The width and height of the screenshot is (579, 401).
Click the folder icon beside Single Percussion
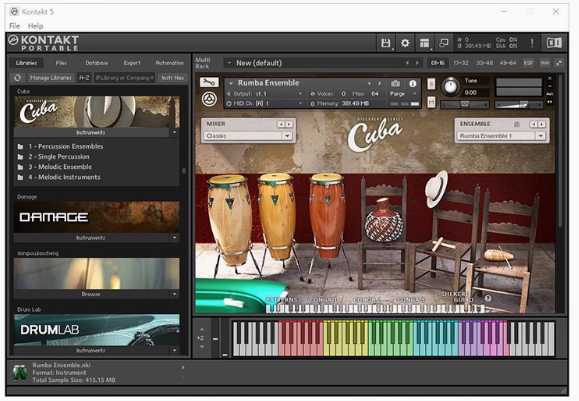coord(21,157)
